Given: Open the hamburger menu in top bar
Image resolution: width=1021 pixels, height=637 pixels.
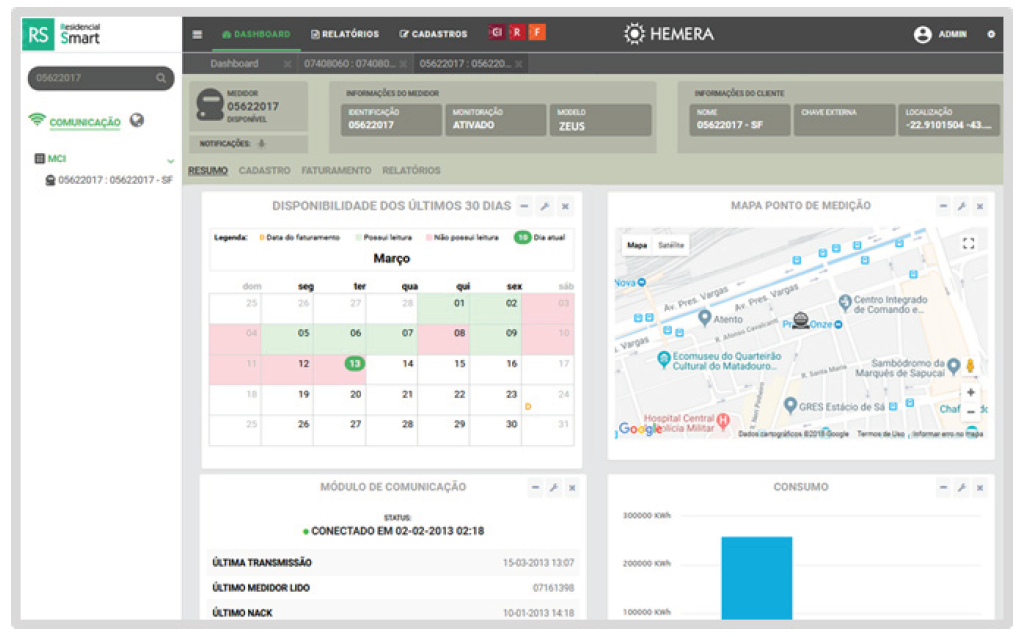Looking at the screenshot, I should point(197,34).
